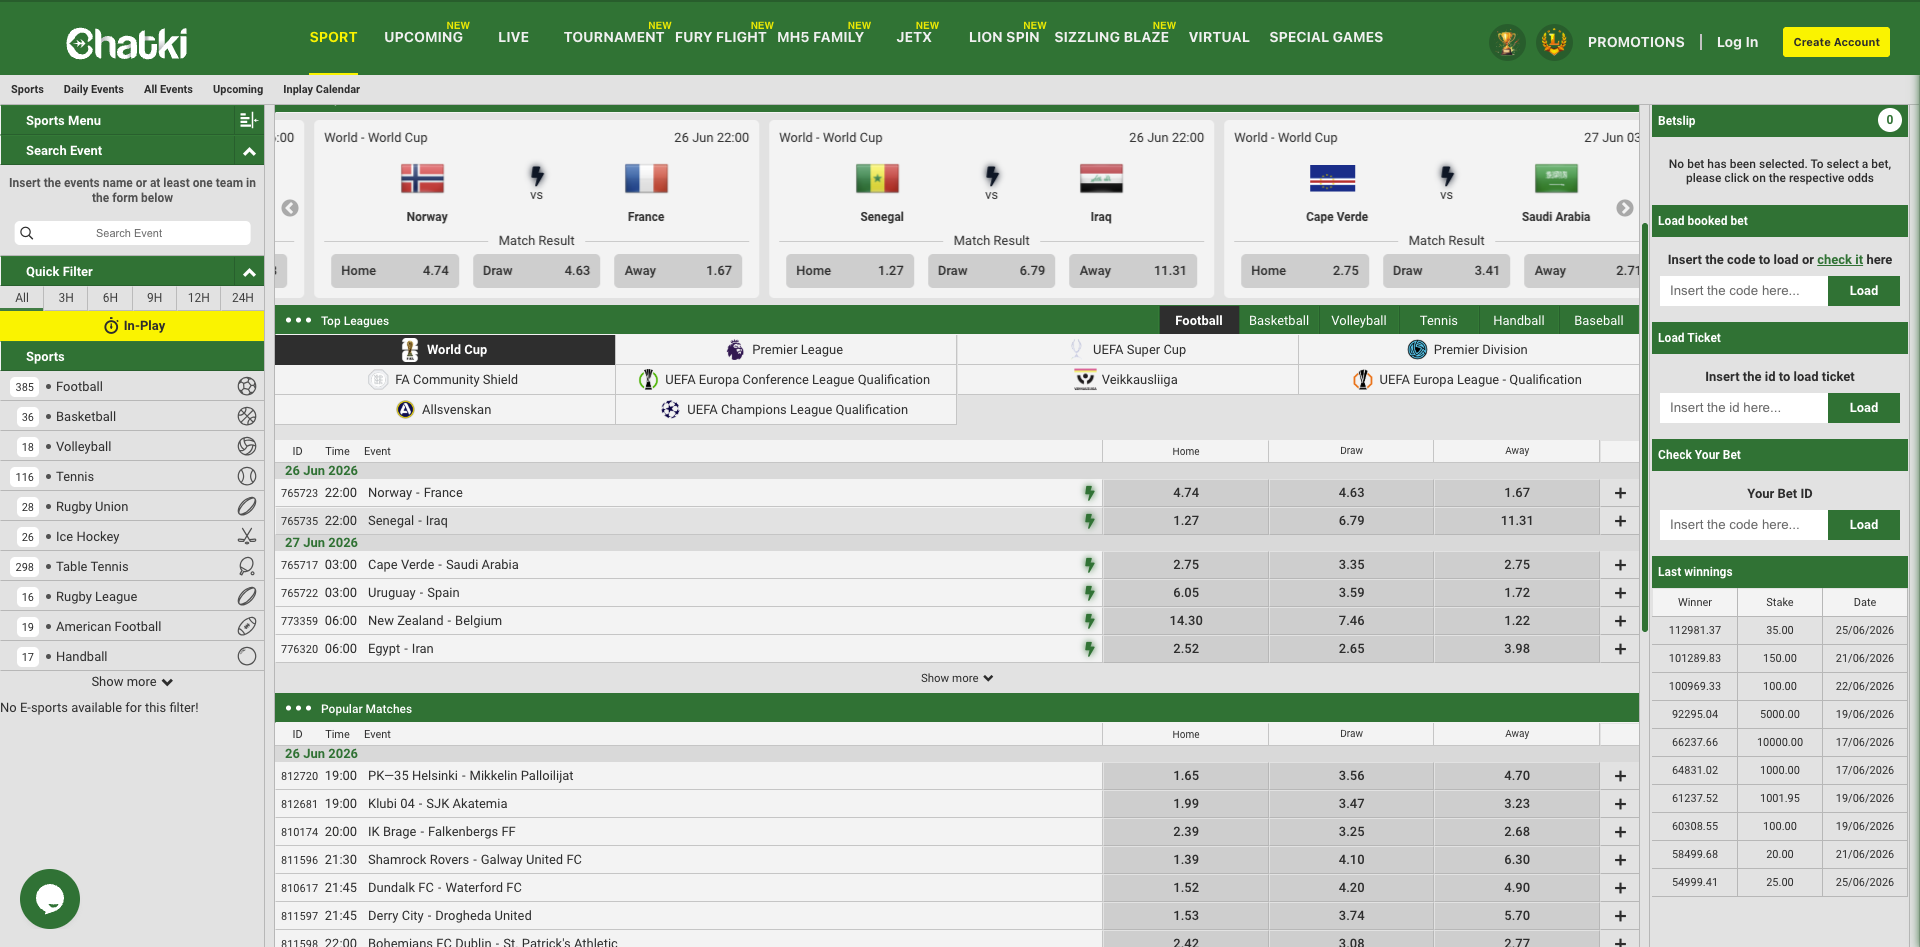Switch to Basketball tab in Top Leagues
This screenshot has width=1920, height=947.
1278,321
